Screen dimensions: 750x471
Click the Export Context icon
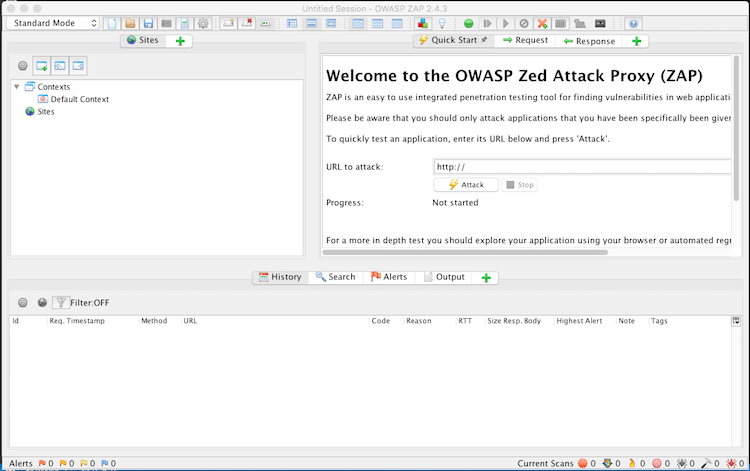(78, 66)
